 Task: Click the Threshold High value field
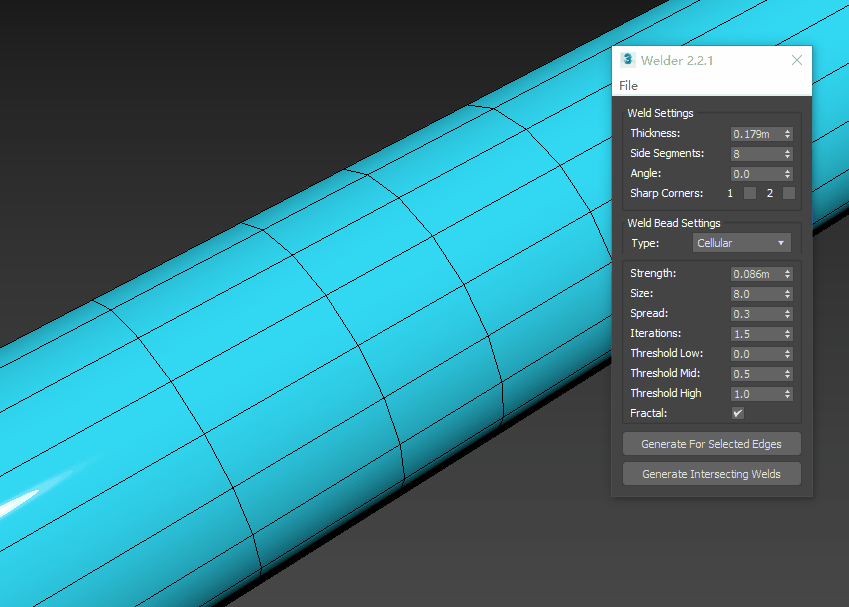pos(756,394)
